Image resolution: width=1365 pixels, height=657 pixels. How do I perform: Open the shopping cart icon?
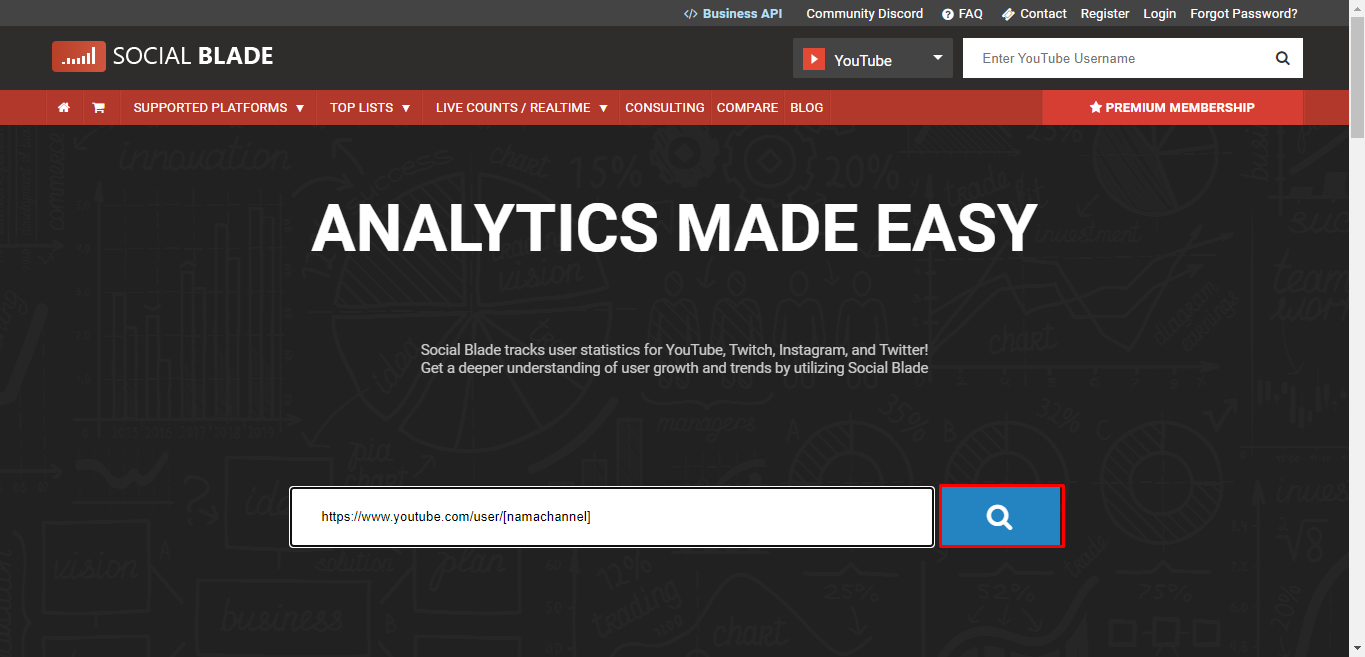coord(99,108)
